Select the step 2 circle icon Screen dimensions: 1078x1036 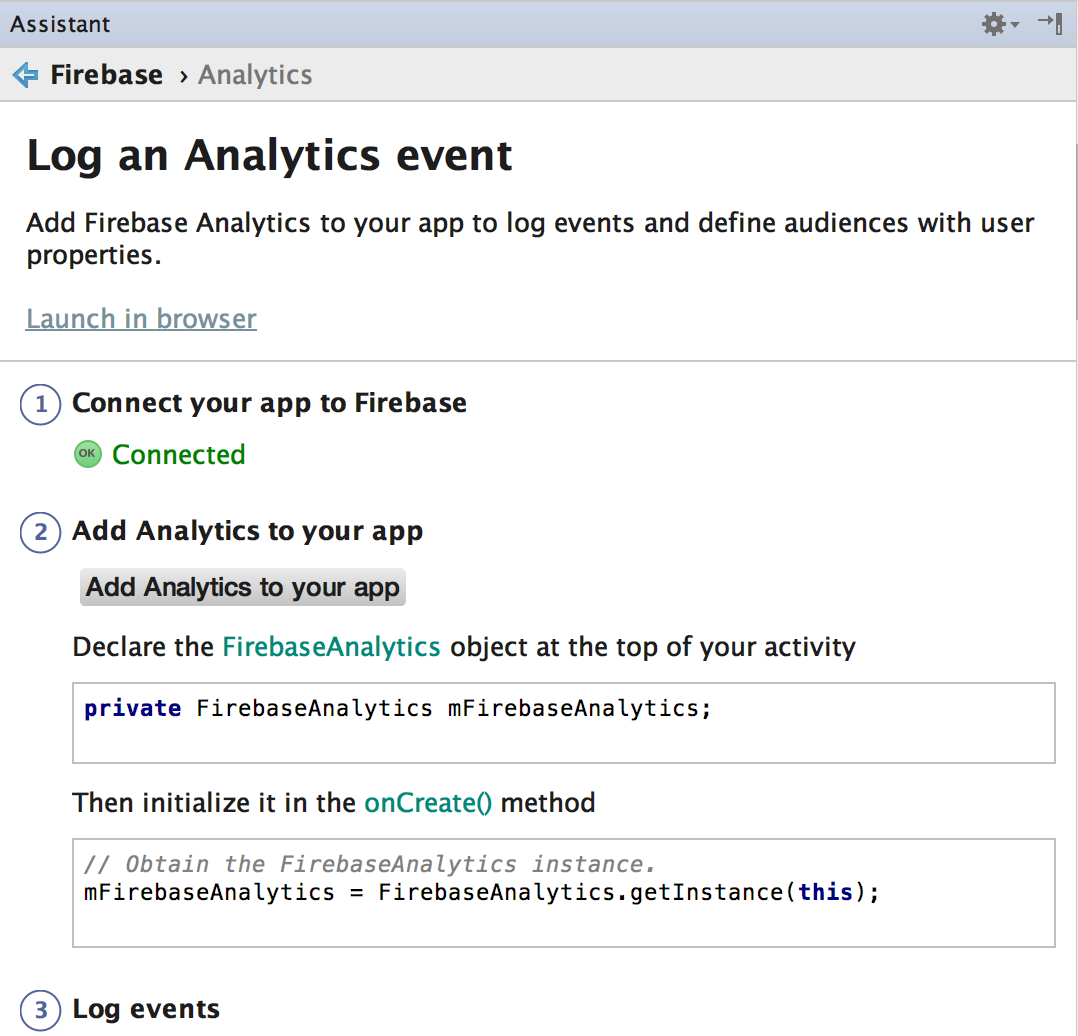41,532
